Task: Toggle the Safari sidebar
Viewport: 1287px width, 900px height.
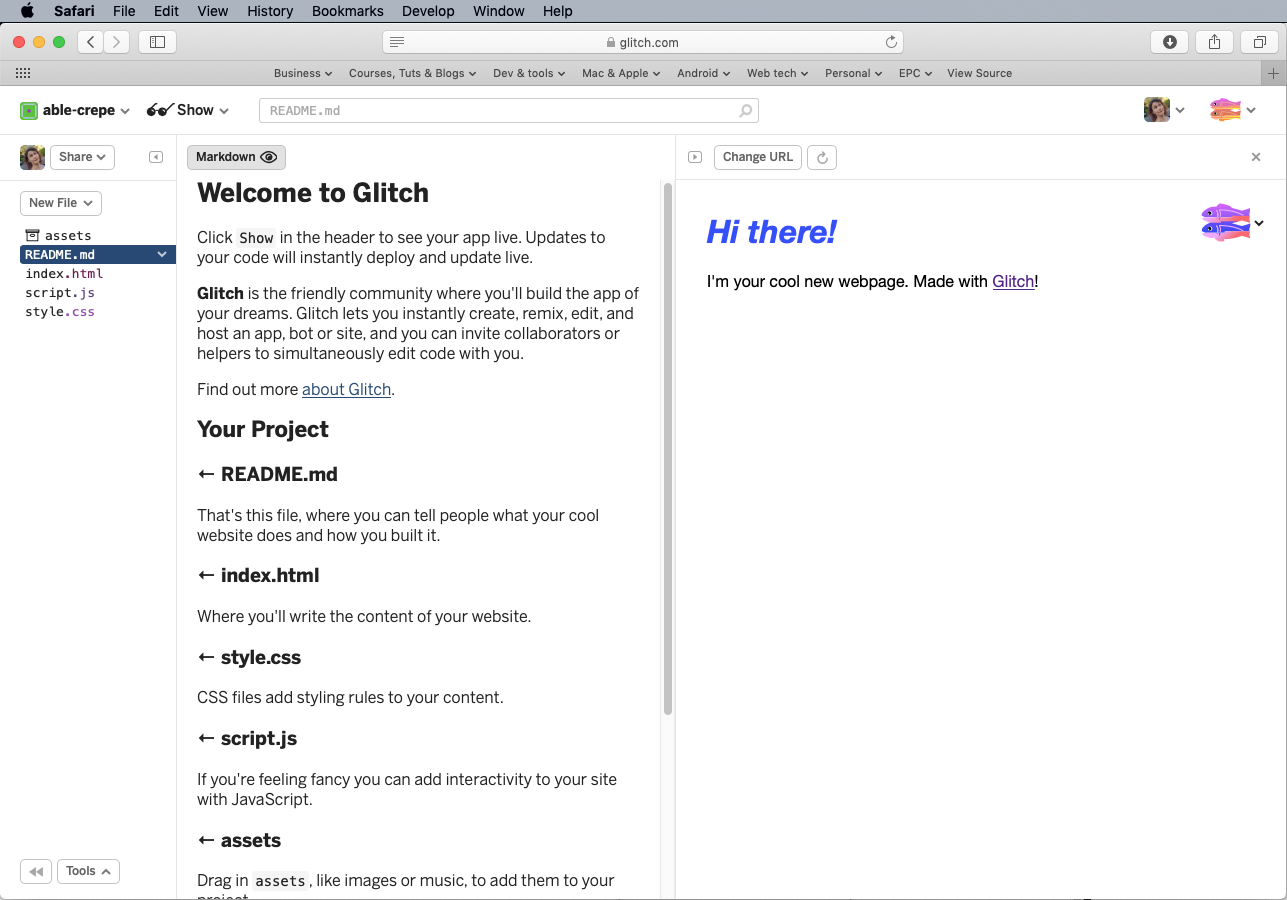Action: pyautogui.click(x=157, y=42)
